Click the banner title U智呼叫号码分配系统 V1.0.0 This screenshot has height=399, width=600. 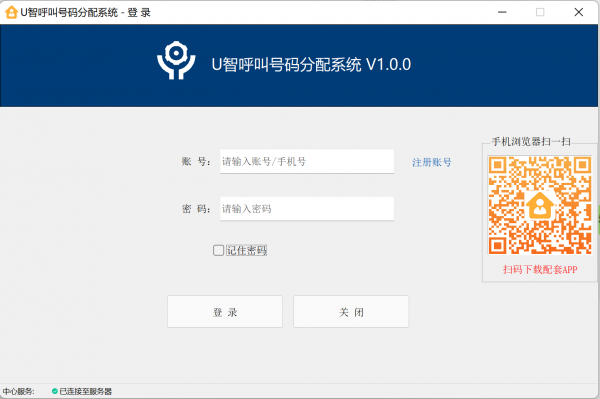(311, 64)
